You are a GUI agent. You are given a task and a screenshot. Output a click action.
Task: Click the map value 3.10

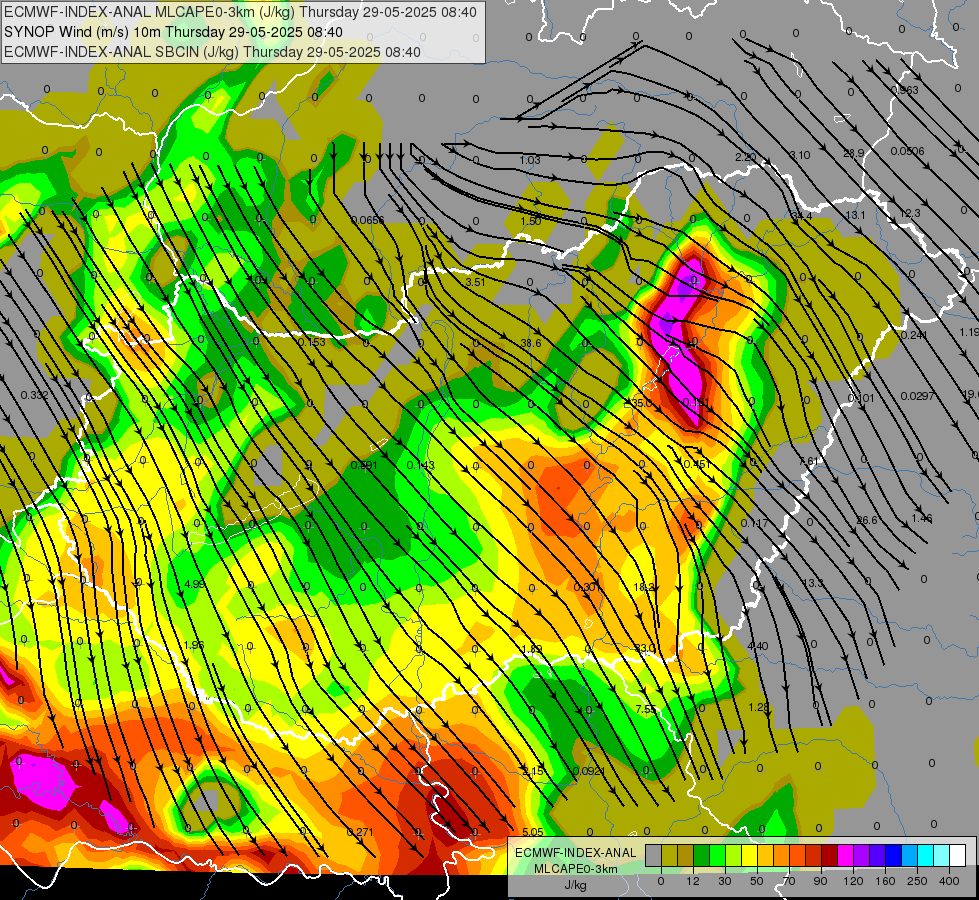[800, 155]
